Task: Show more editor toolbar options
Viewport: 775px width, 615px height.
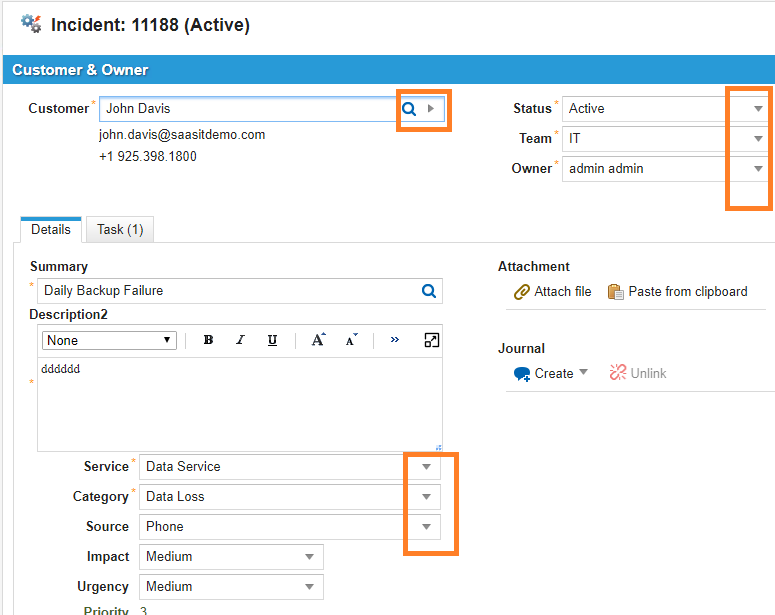Action: pyautogui.click(x=395, y=340)
